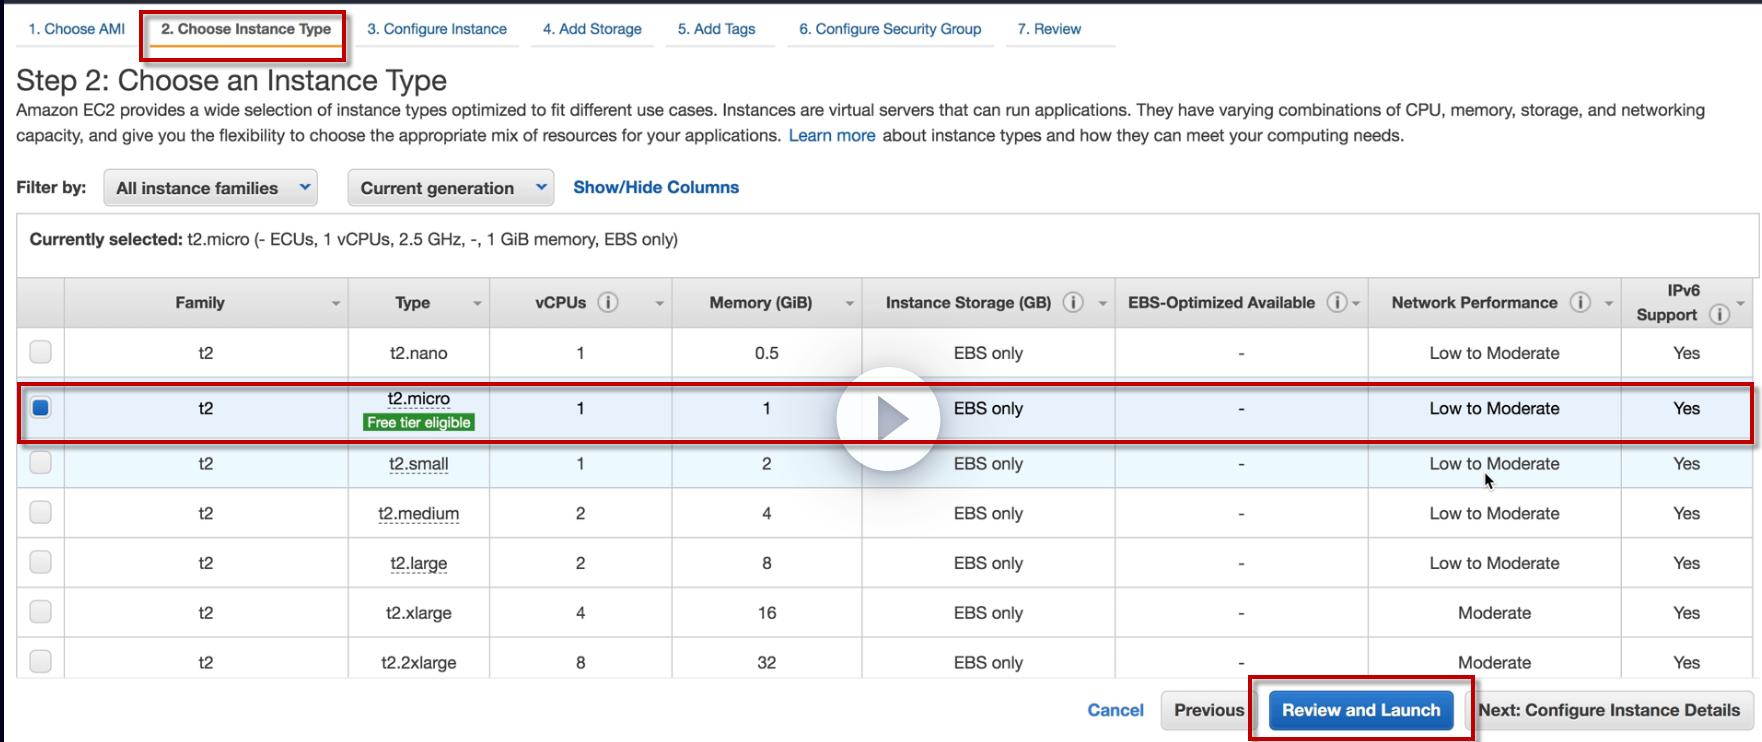Click the t2.micro type name

419,398
